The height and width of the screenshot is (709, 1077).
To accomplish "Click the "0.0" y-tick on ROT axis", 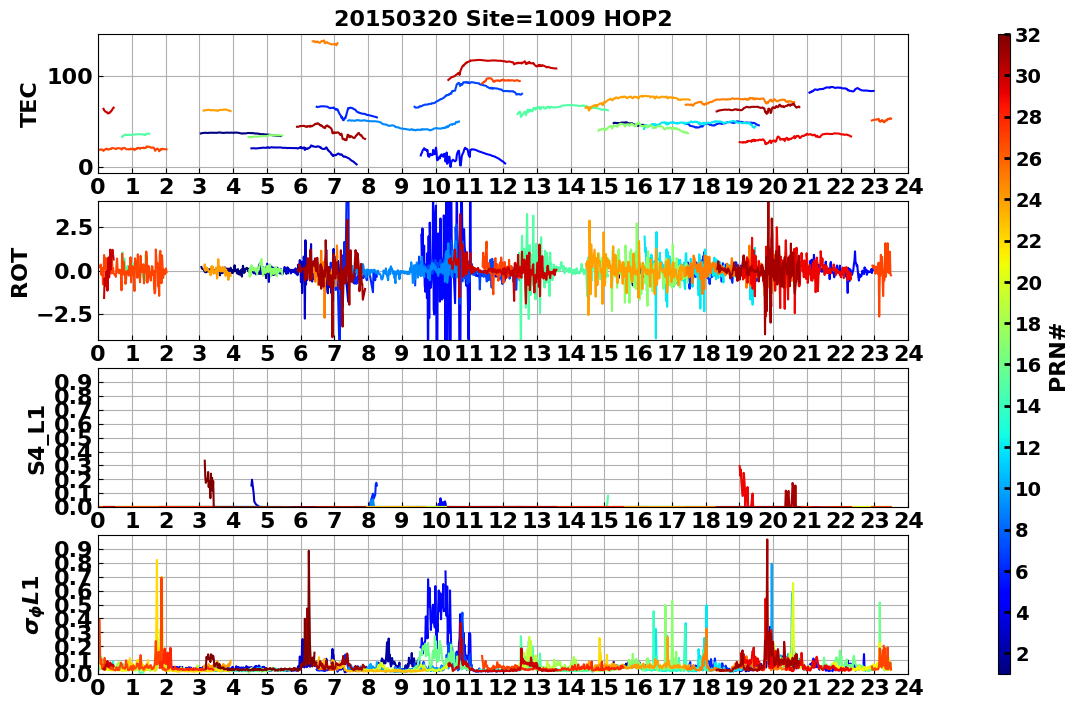I will [x=74, y=271].
